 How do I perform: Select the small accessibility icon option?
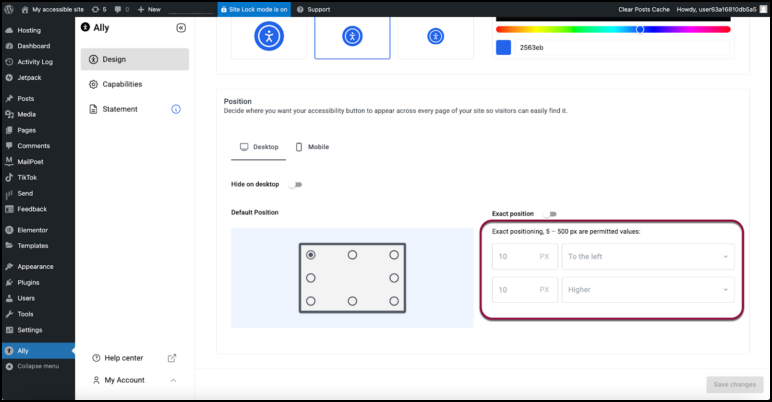[x=435, y=36]
